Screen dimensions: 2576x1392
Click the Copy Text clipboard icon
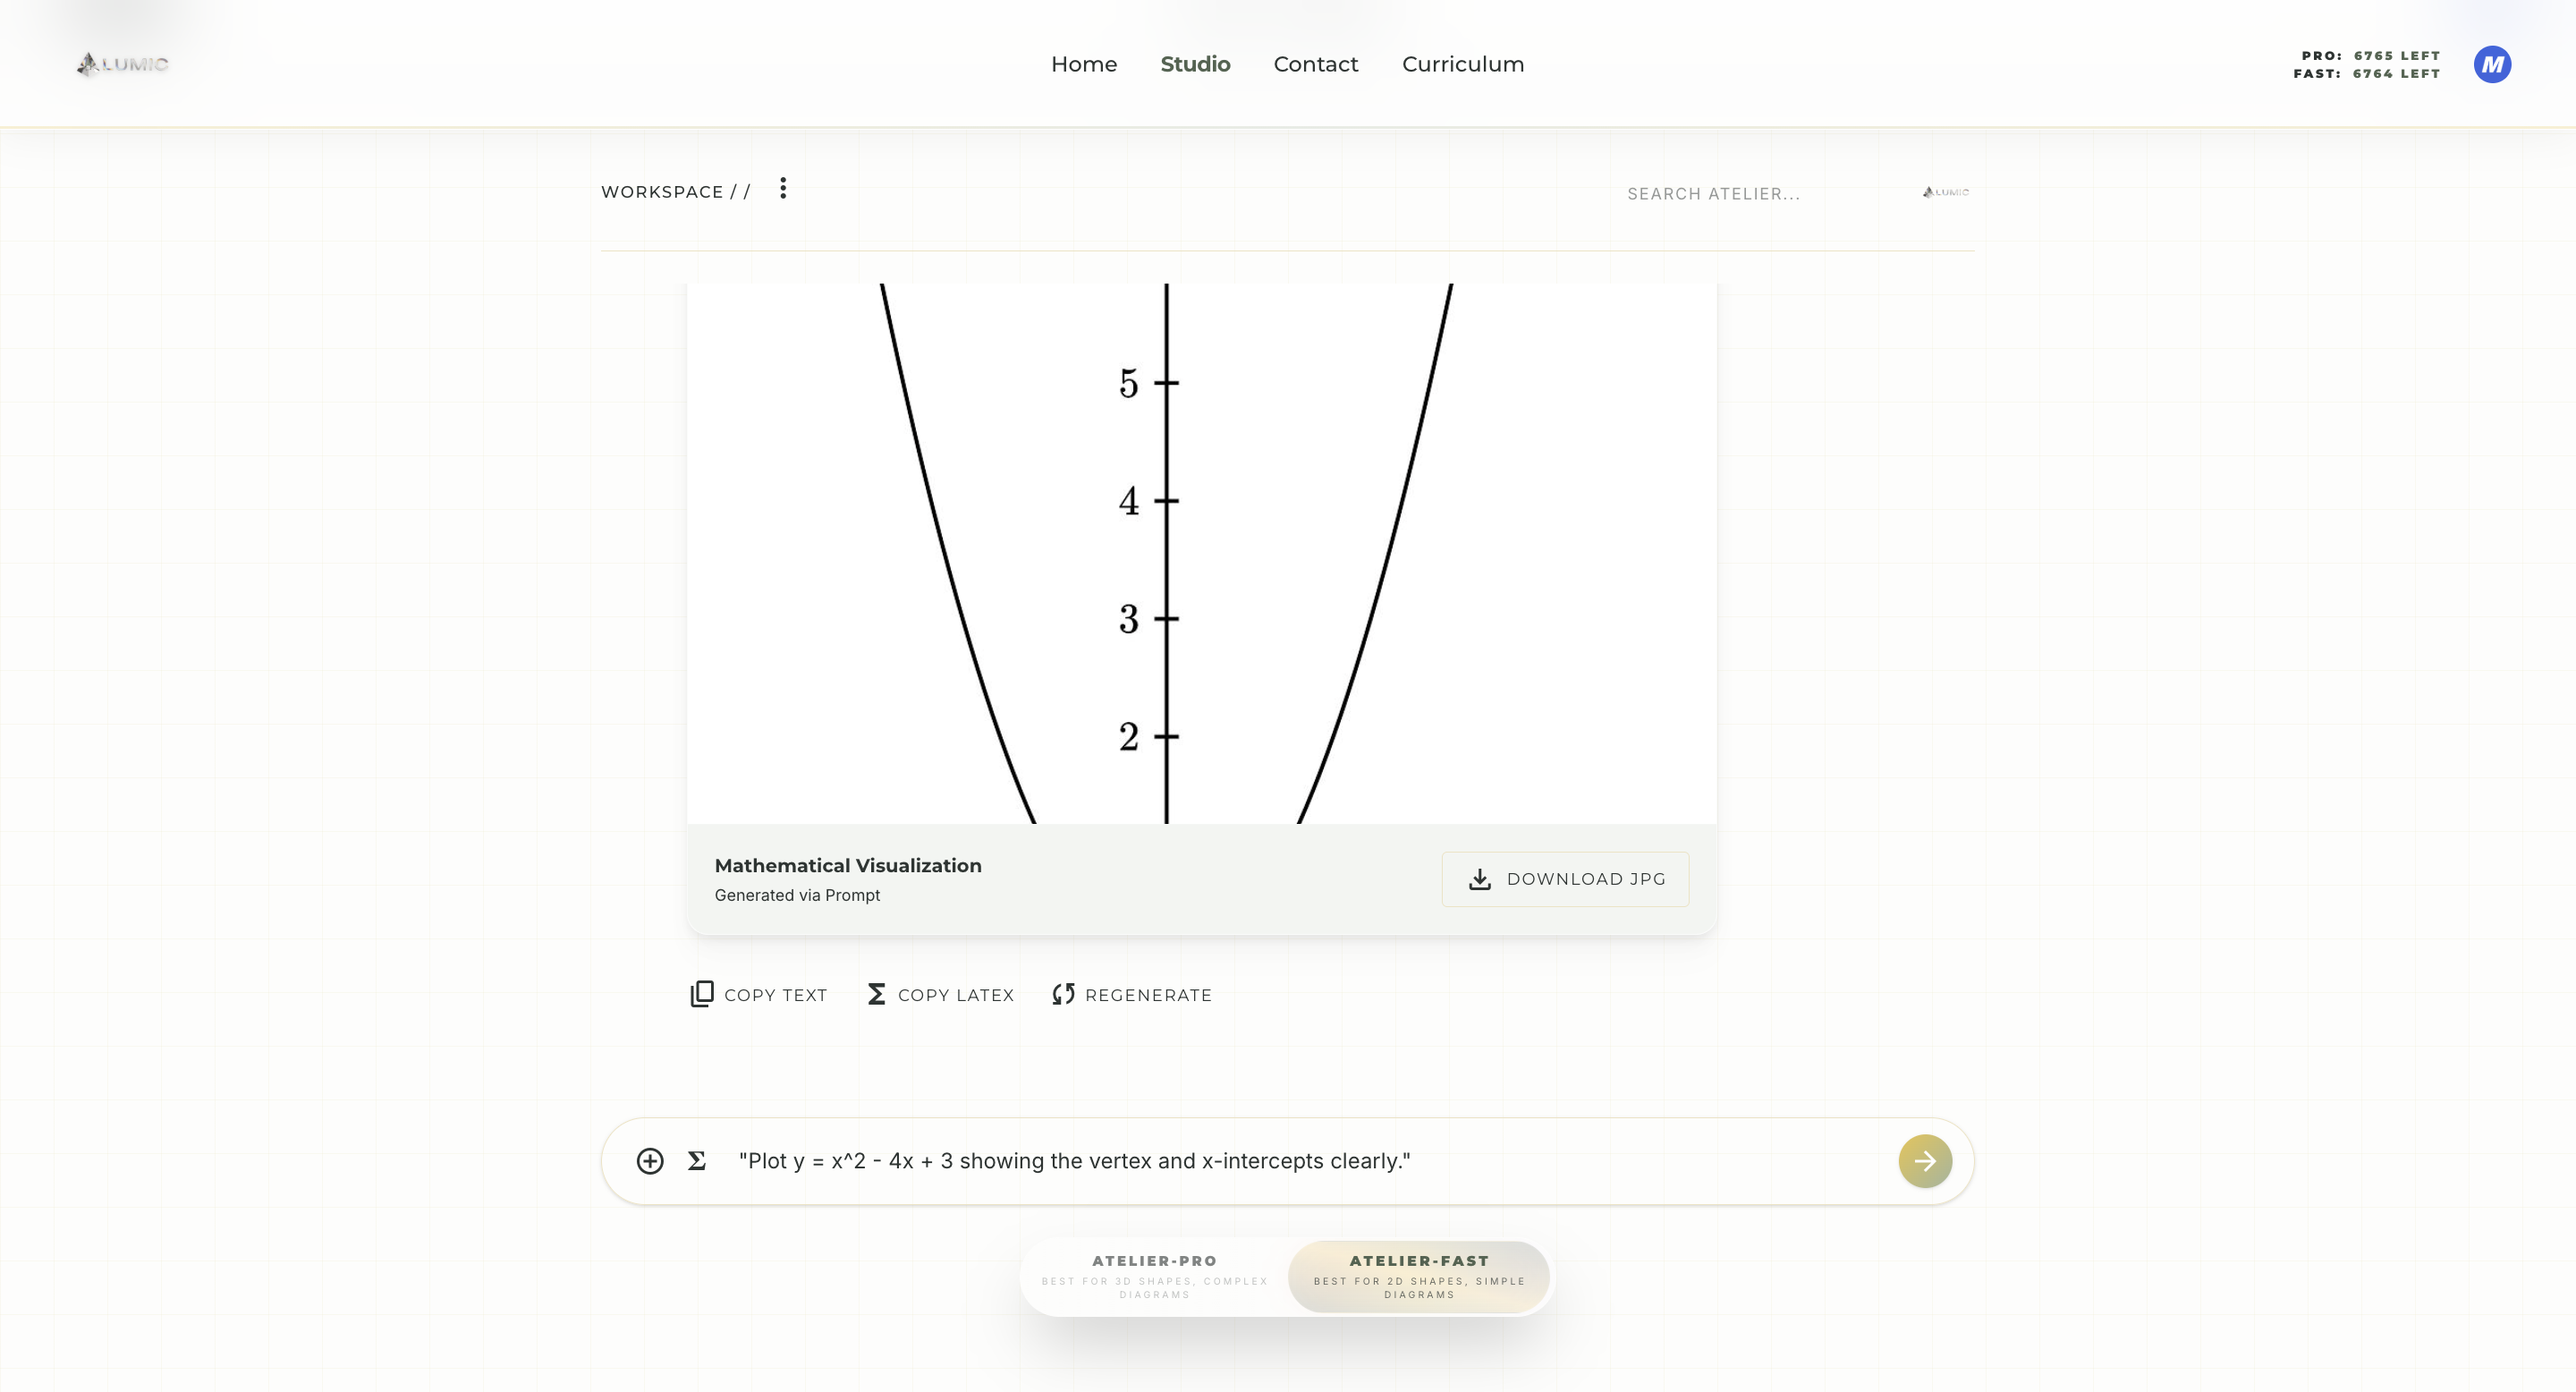point(702,994)
